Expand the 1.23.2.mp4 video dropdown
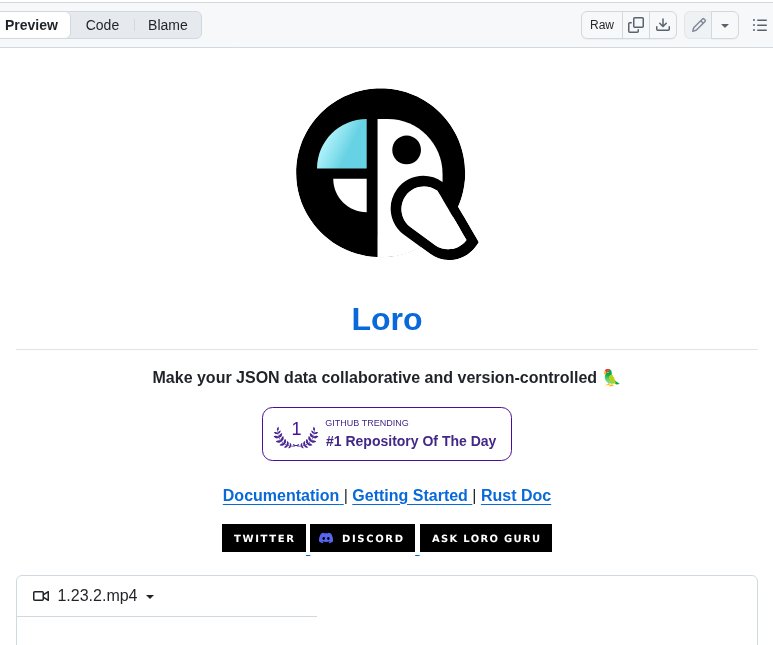Screen dimensions: 773x645 pyautogui.click(x=150, y=597)
